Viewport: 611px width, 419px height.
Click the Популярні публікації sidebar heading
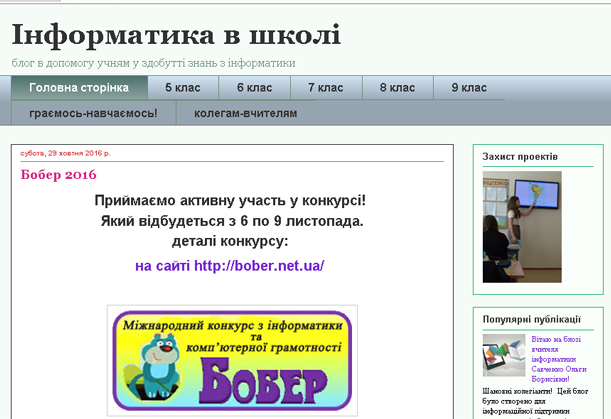(x=531, y=320)
